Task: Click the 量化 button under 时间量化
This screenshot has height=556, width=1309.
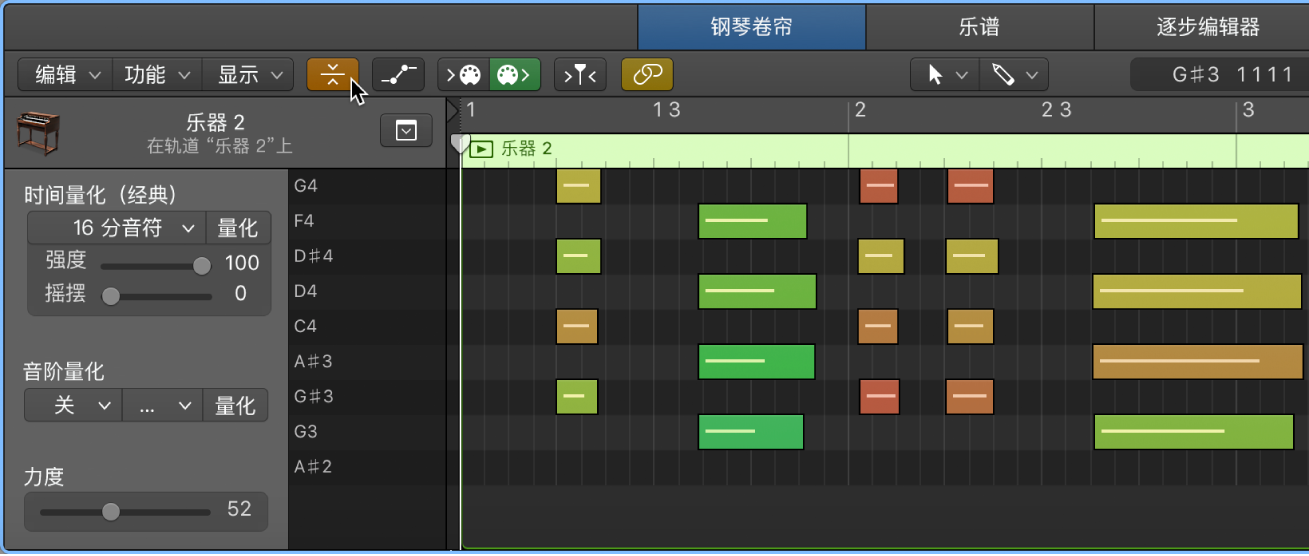Action: [237, 228]
